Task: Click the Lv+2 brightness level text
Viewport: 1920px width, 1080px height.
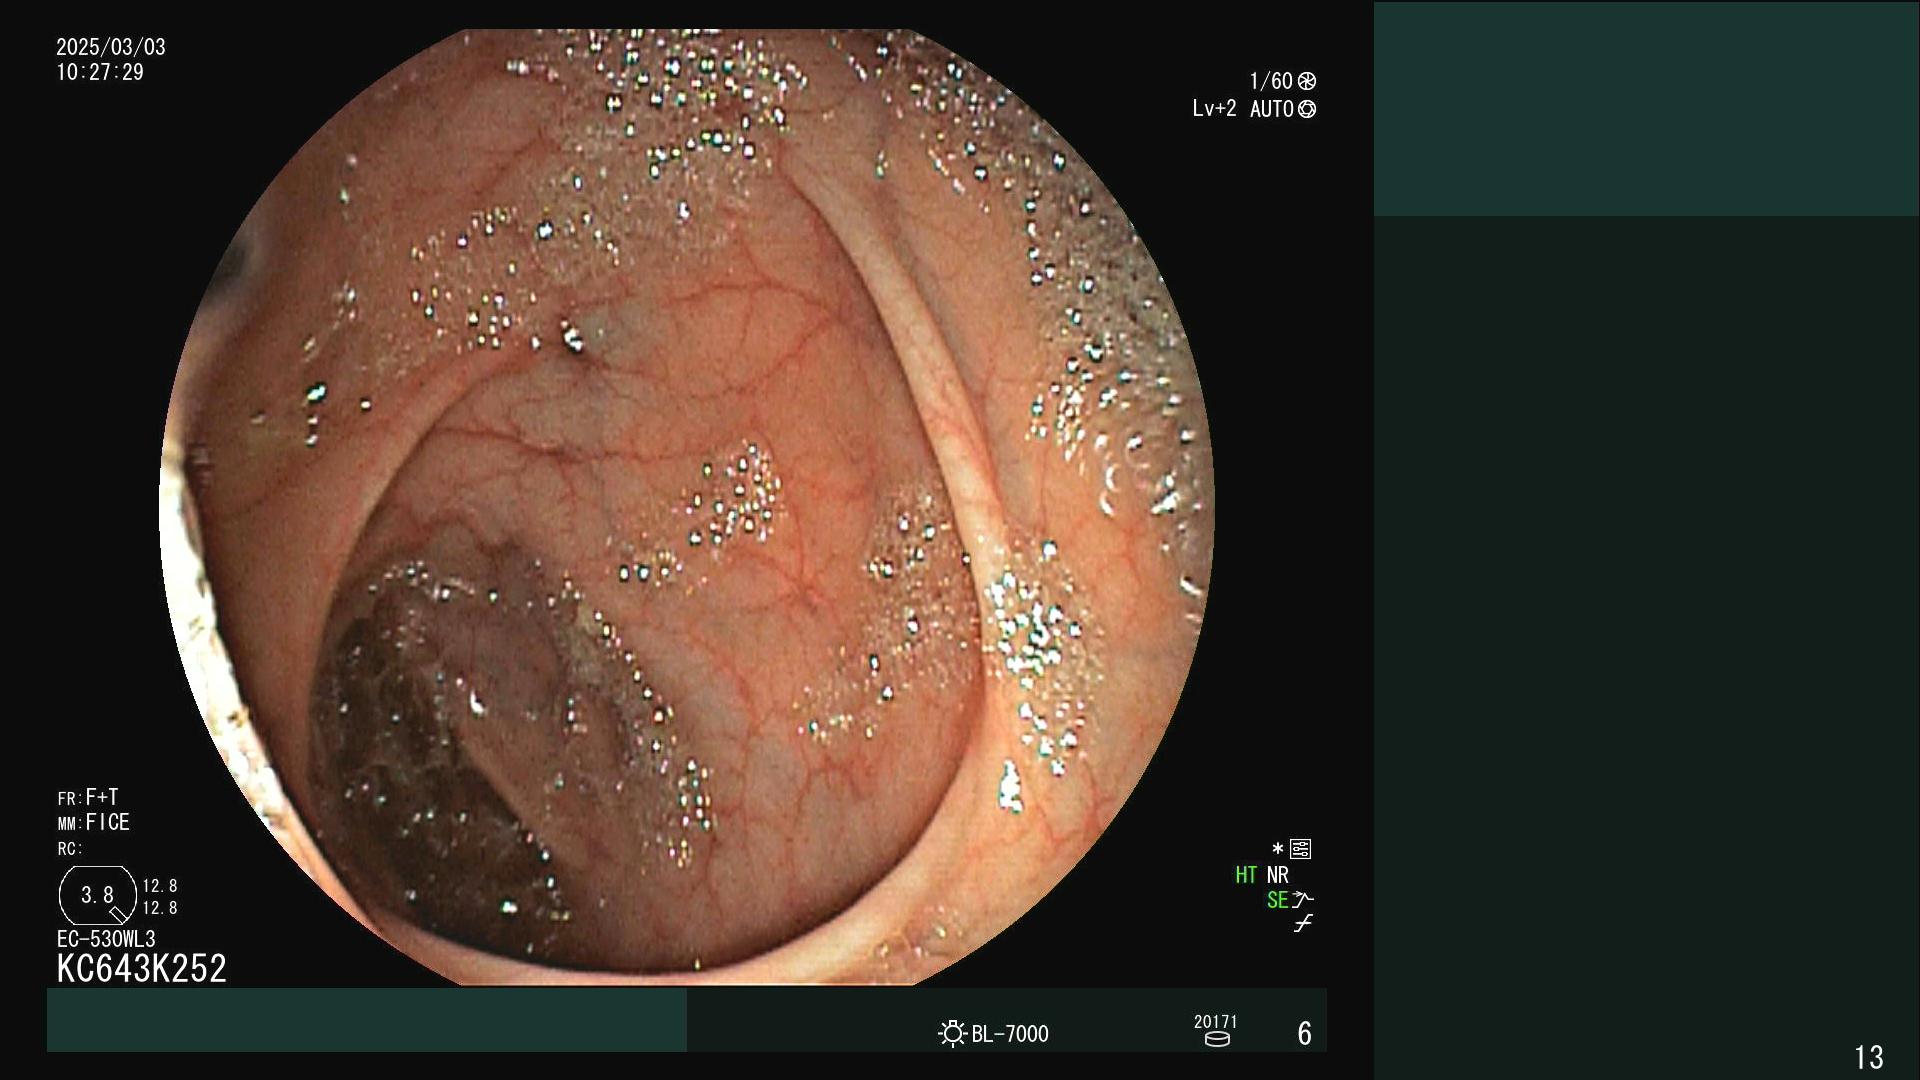Action: pos(1214,109)
